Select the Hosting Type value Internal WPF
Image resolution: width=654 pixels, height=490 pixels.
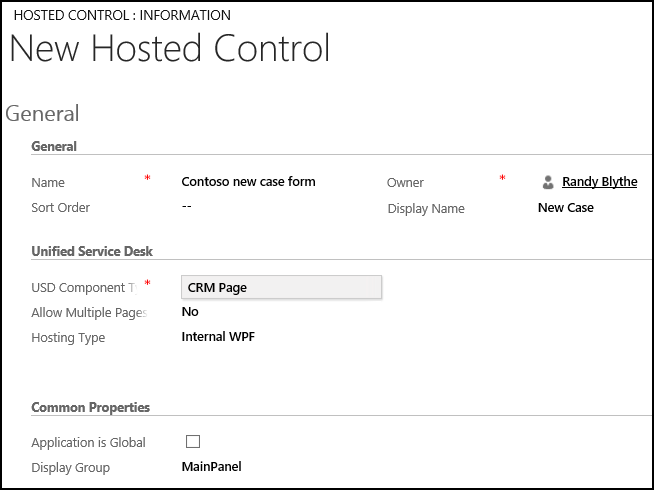pos(218,337)
